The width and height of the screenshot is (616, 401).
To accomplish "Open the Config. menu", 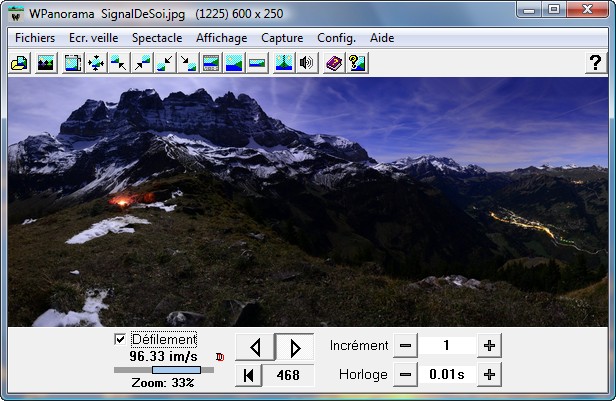I will [x=336, y=38].
